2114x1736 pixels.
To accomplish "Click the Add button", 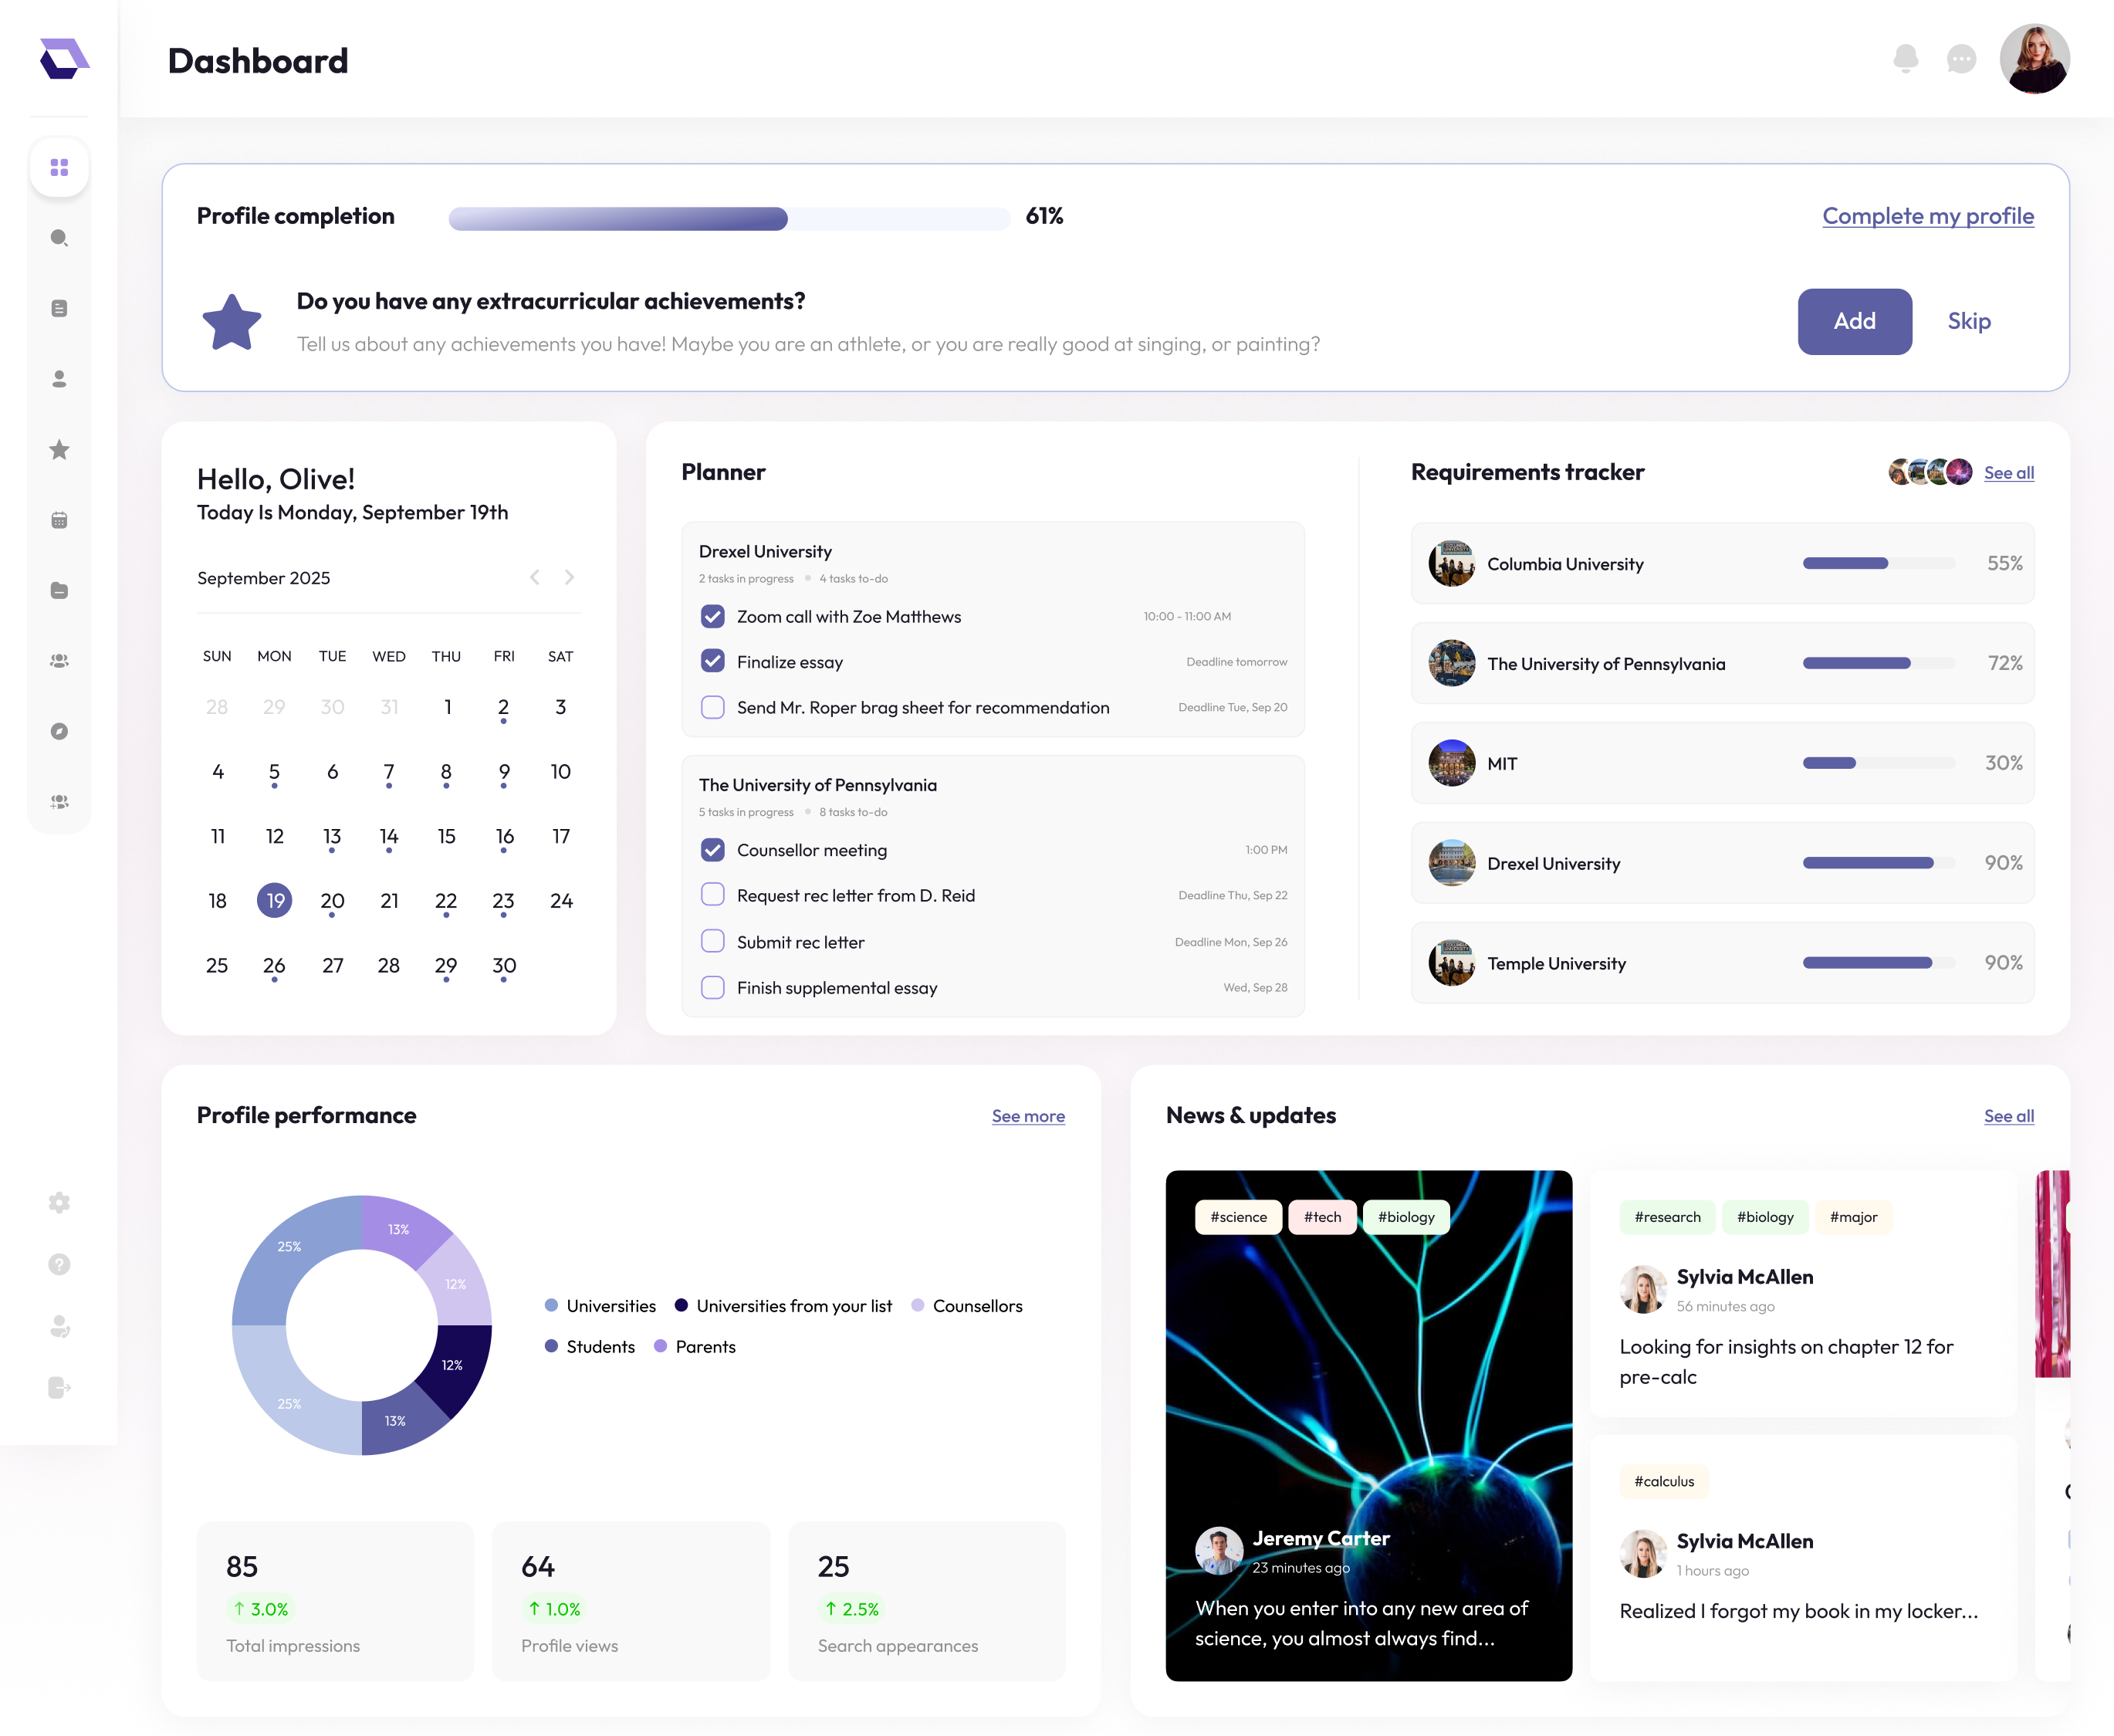I will [x=1854, y=321].
